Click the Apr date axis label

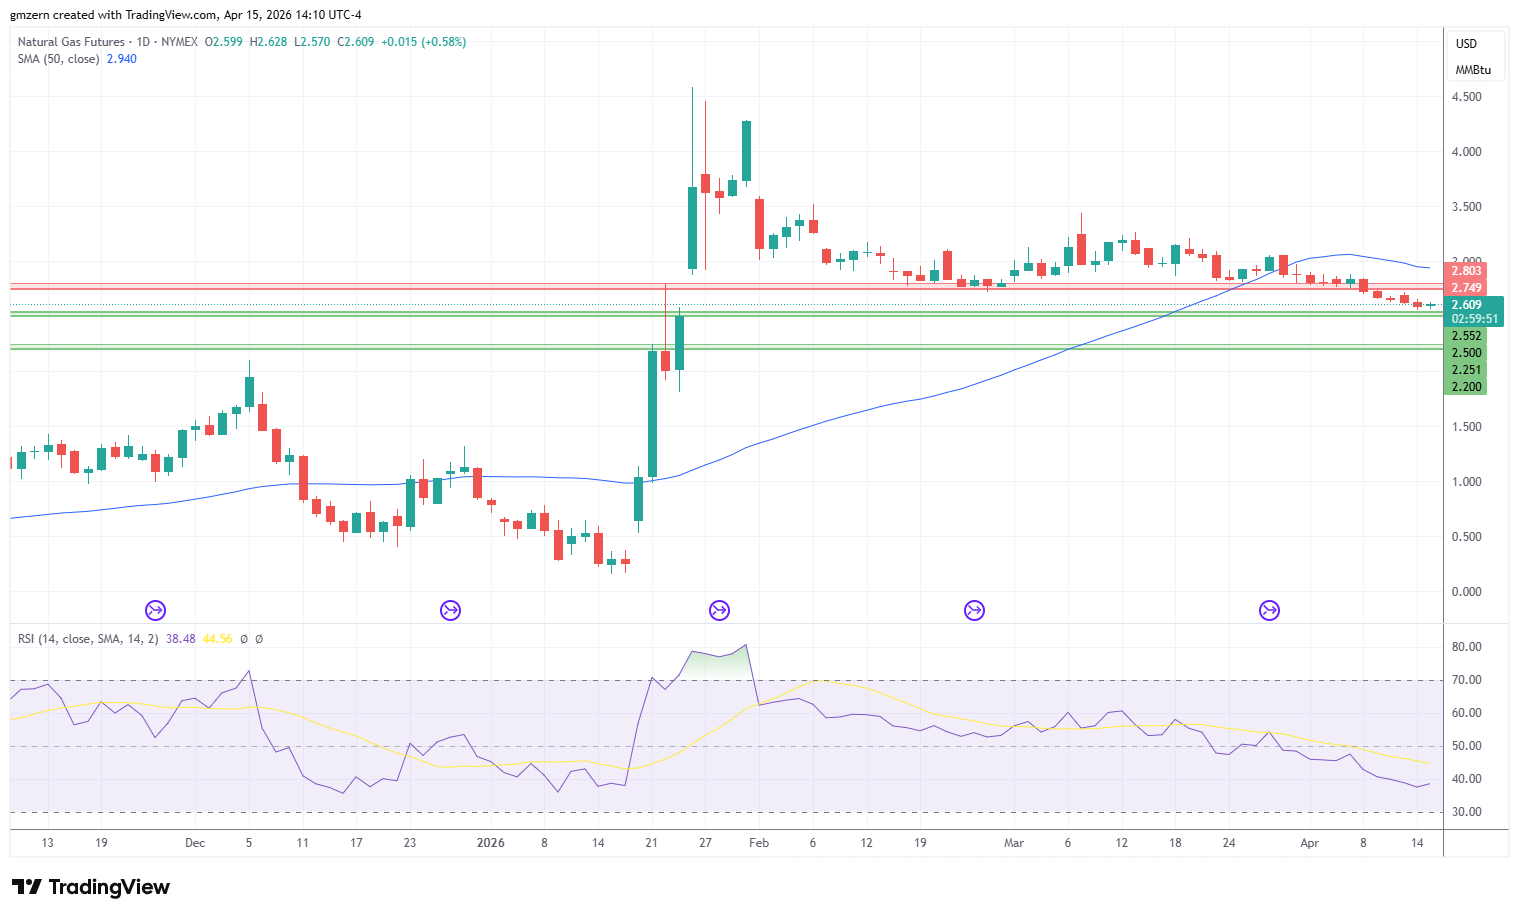click(x=1309, y=843)
